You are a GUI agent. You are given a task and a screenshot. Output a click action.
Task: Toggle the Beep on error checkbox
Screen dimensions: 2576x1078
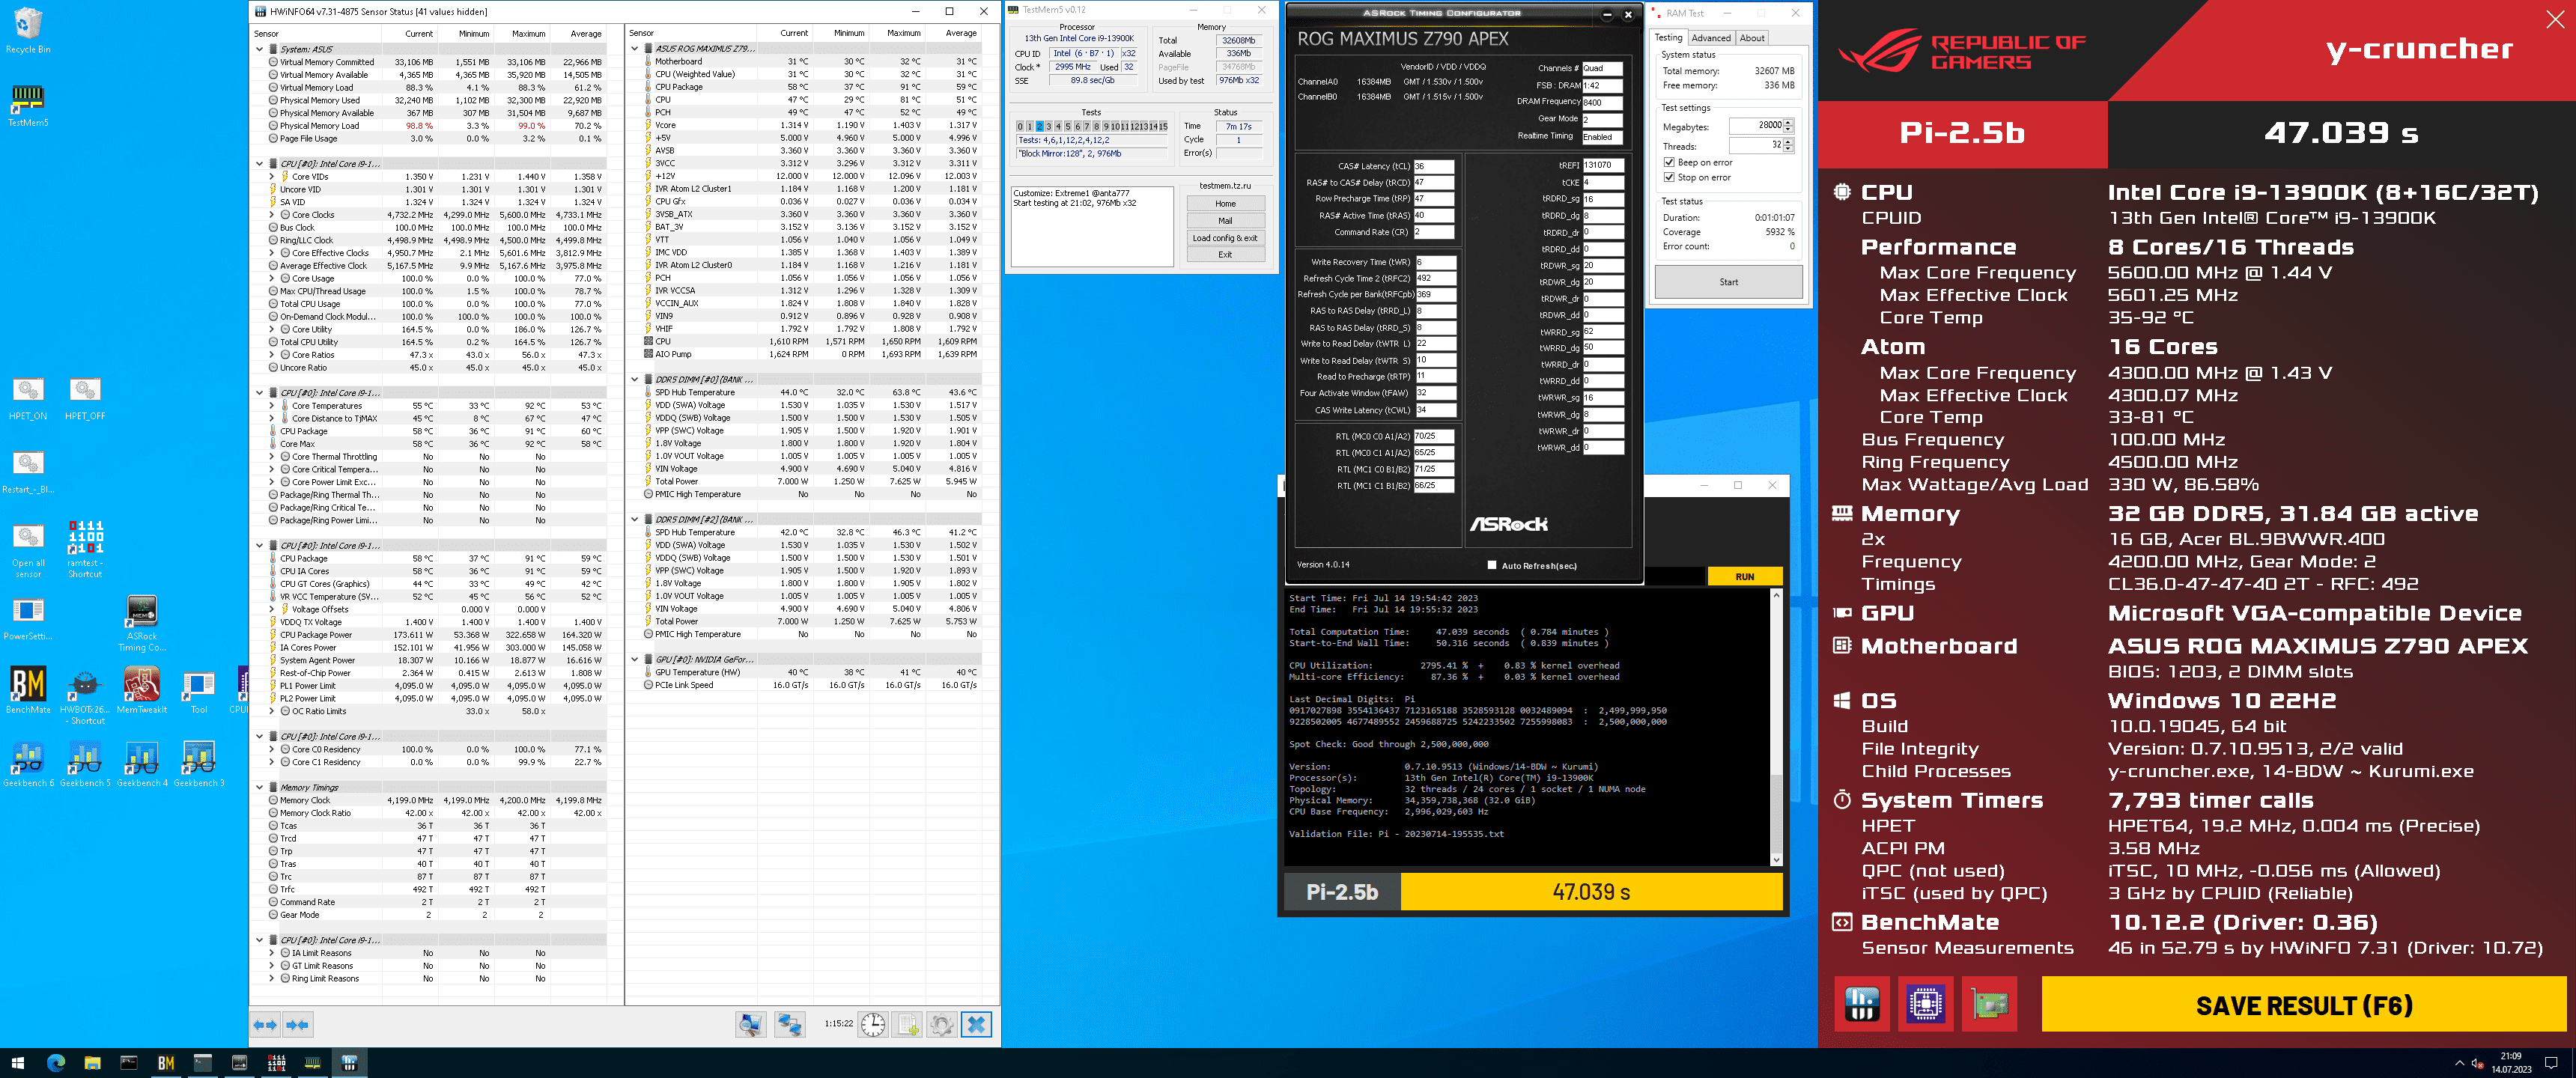(1669, 162)
